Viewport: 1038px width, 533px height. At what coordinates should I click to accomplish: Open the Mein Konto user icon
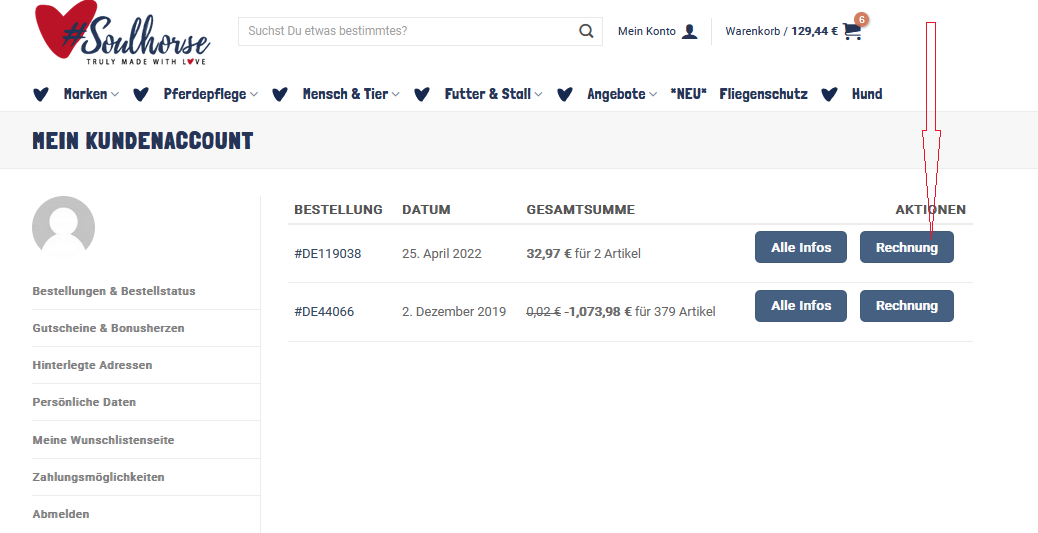pos(689,31)
